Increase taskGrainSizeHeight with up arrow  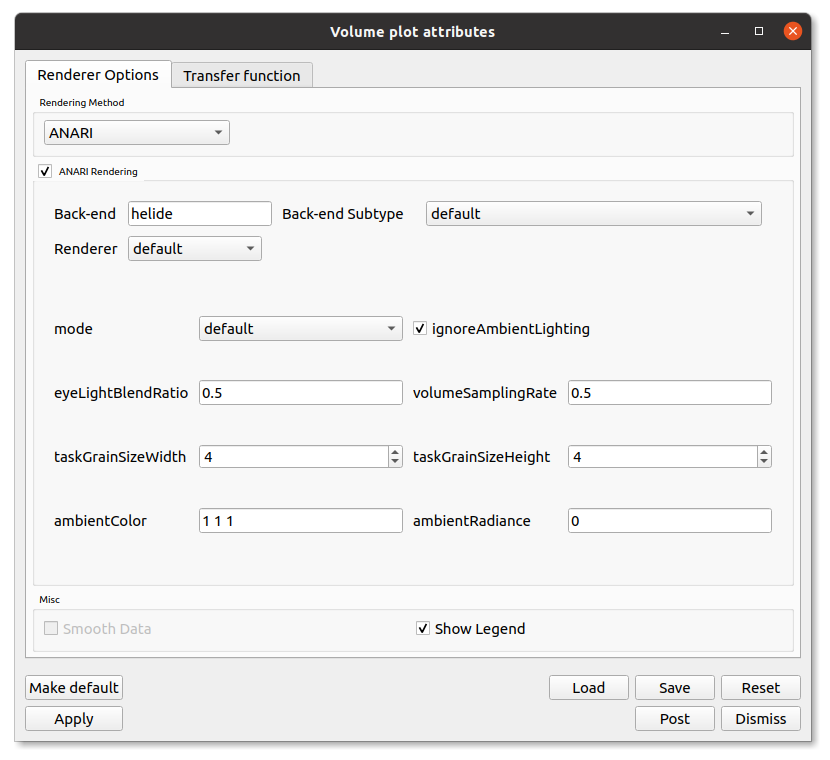[x=764, y=451]
